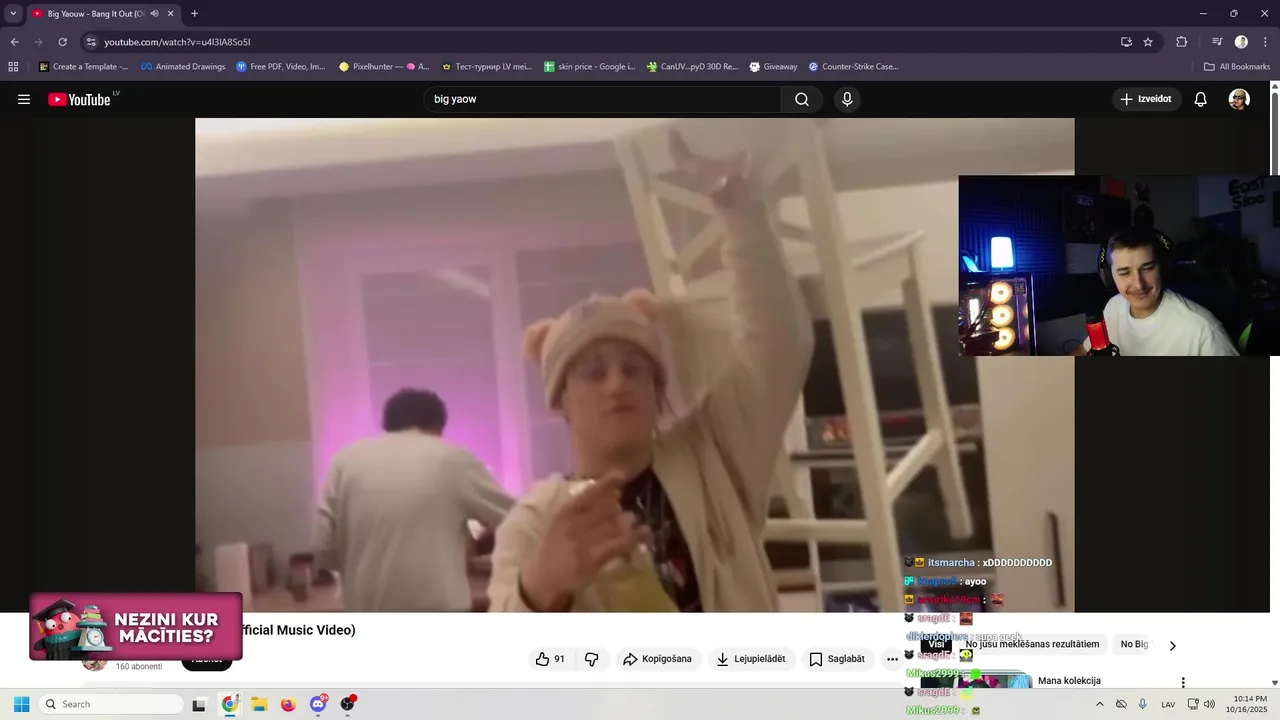Open the volume speaker tray icon

point(1209,704)
